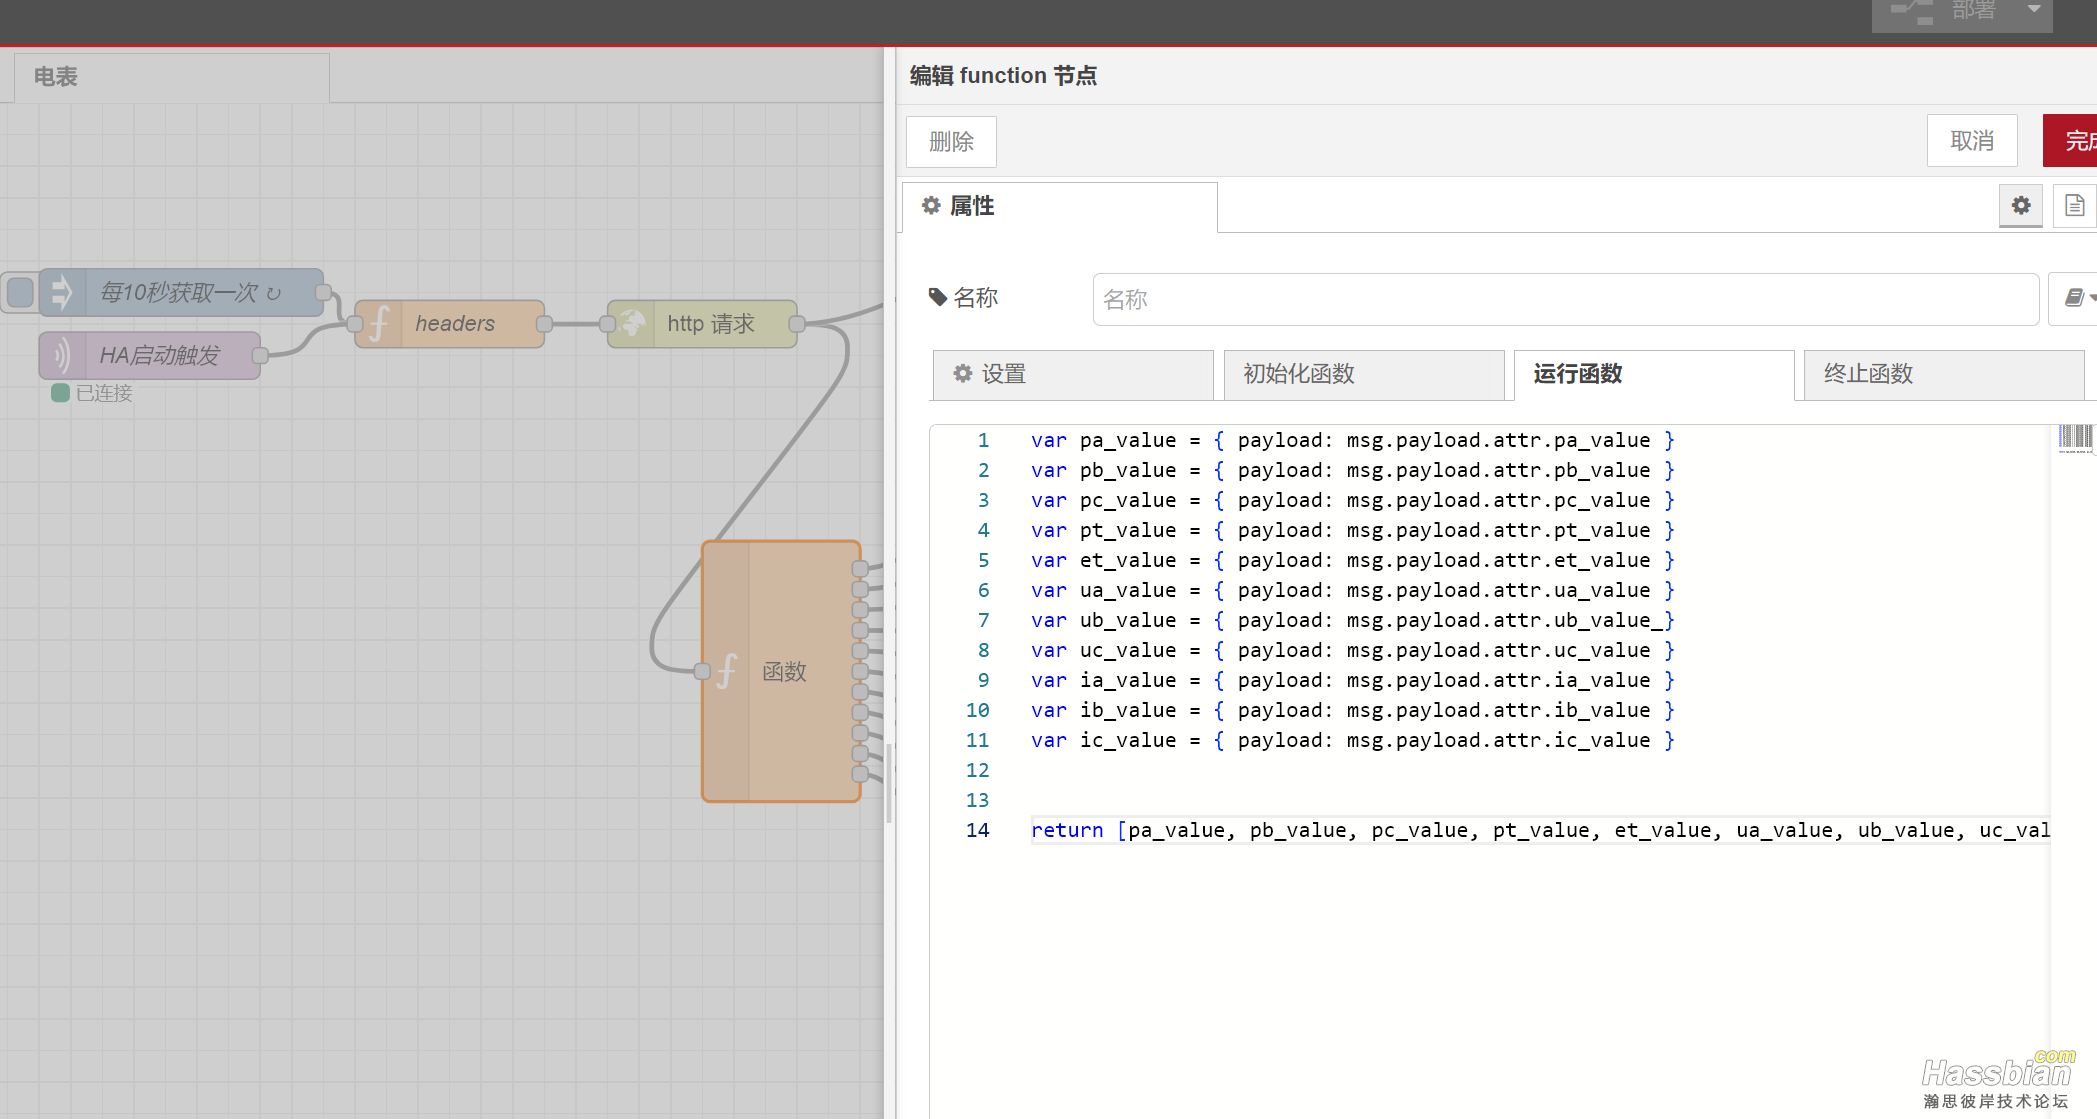This screenshot has width=2097, height=1119.
Task: Click the output port of headers node
Action: [544, 323]
